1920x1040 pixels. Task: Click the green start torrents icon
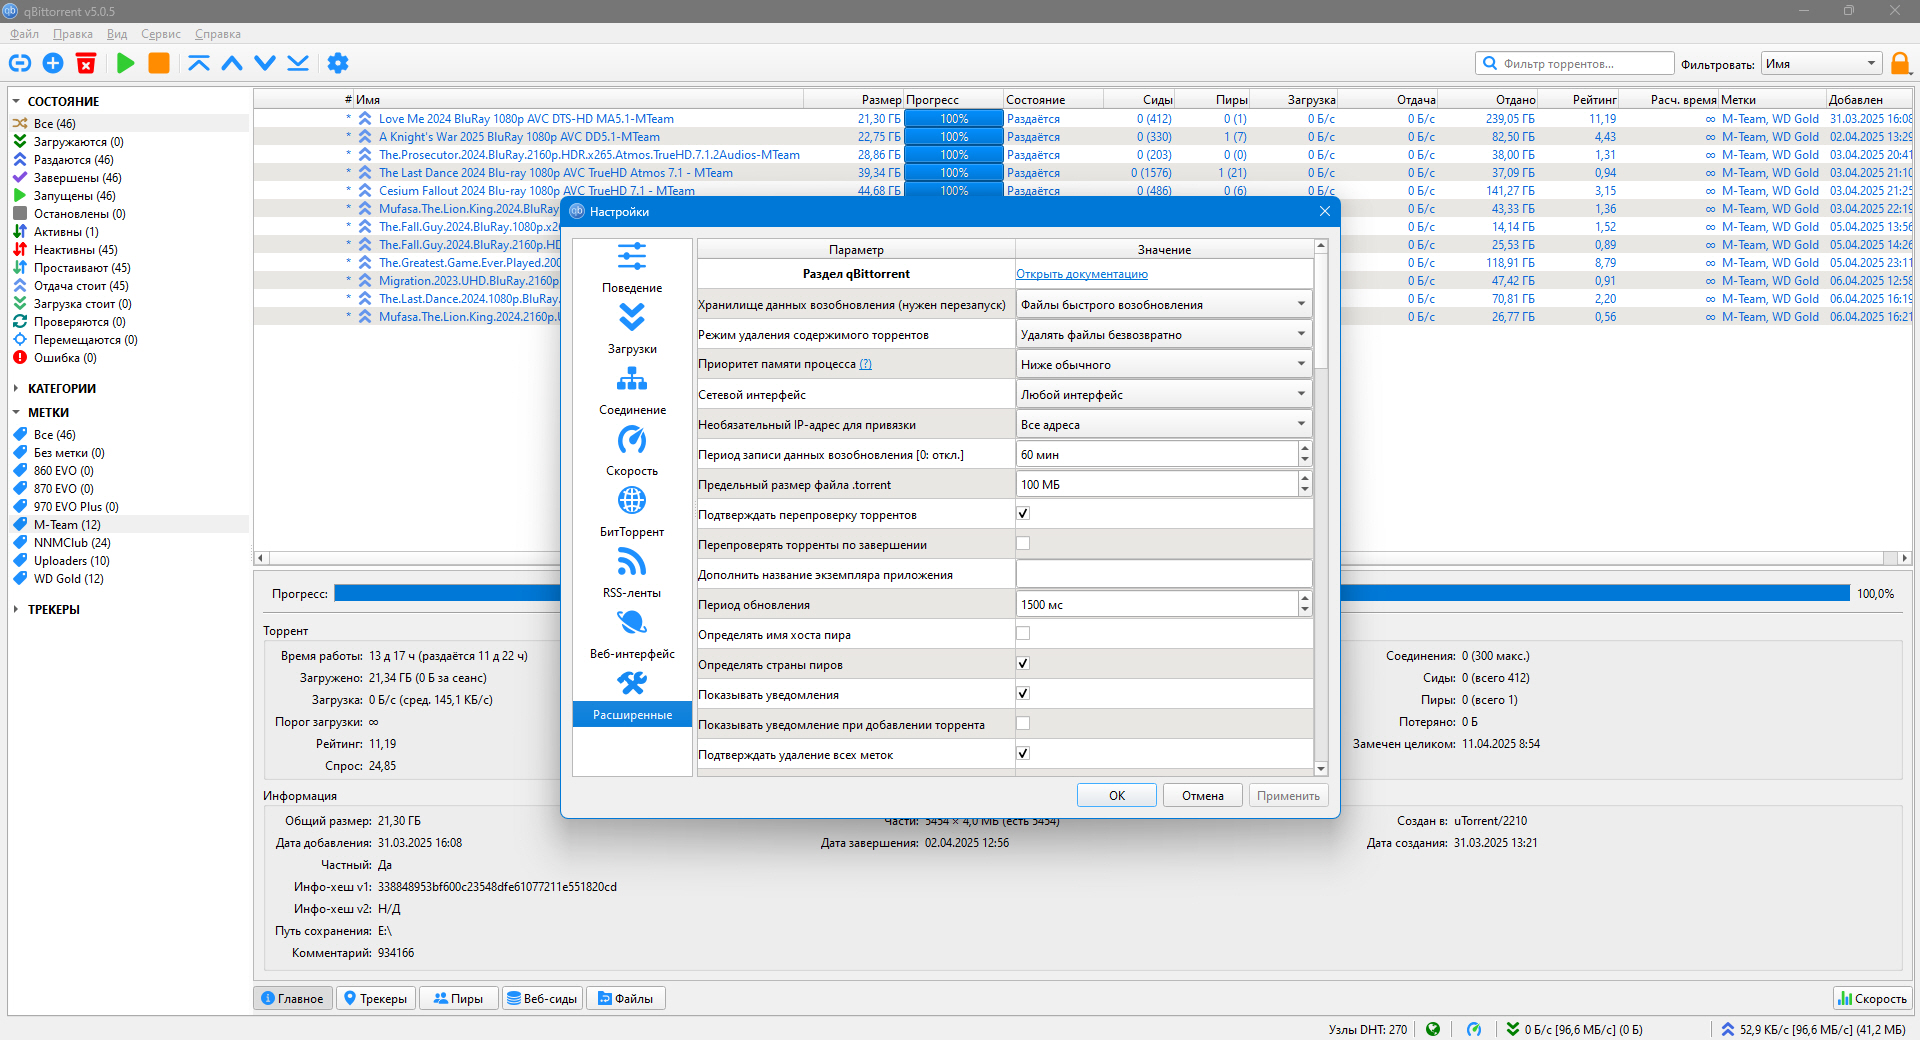[126, 63]
